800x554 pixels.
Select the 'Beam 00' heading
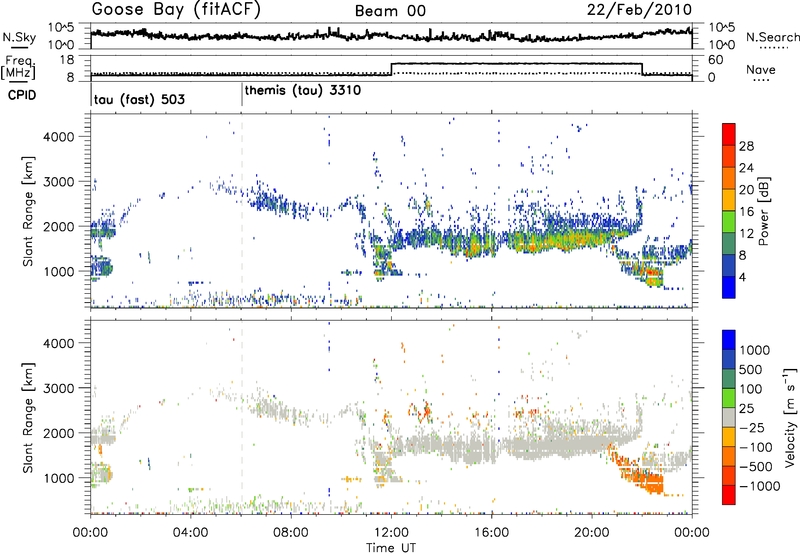[390, 11]
